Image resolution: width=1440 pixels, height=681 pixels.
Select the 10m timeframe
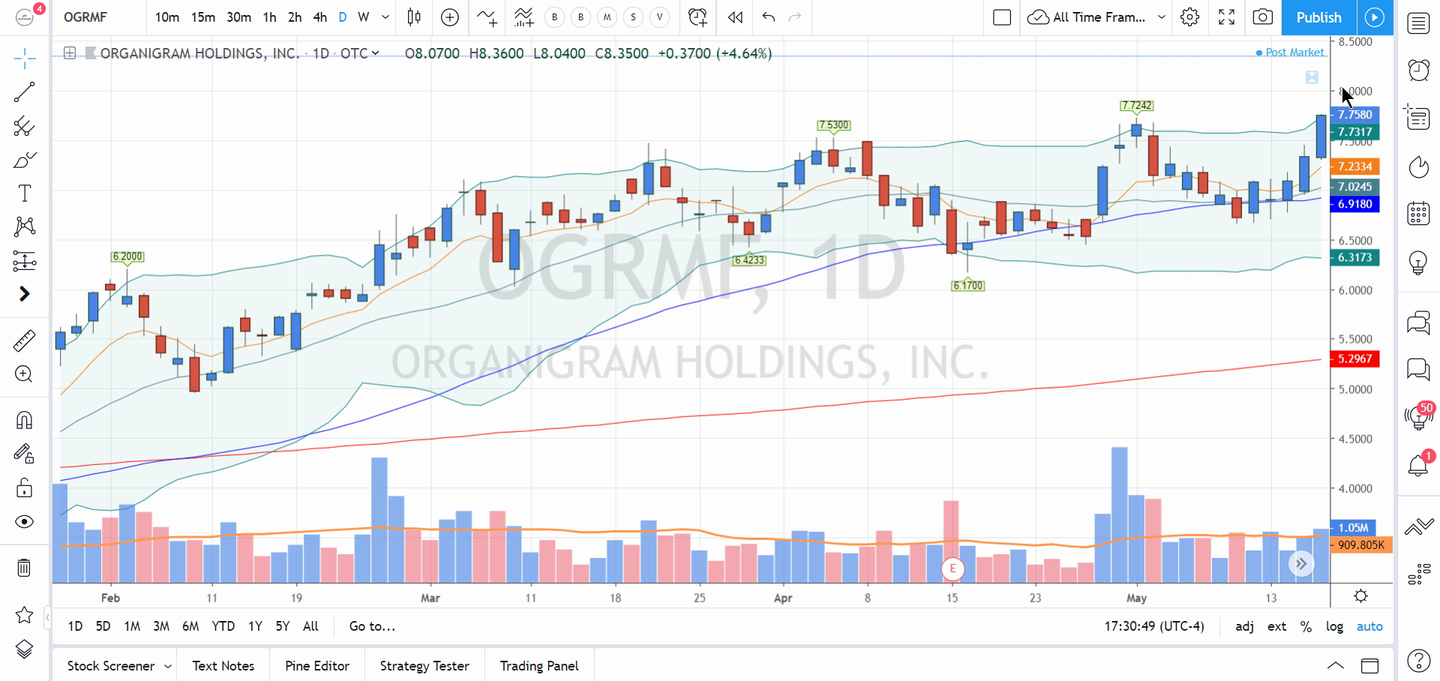coord(167,17)
